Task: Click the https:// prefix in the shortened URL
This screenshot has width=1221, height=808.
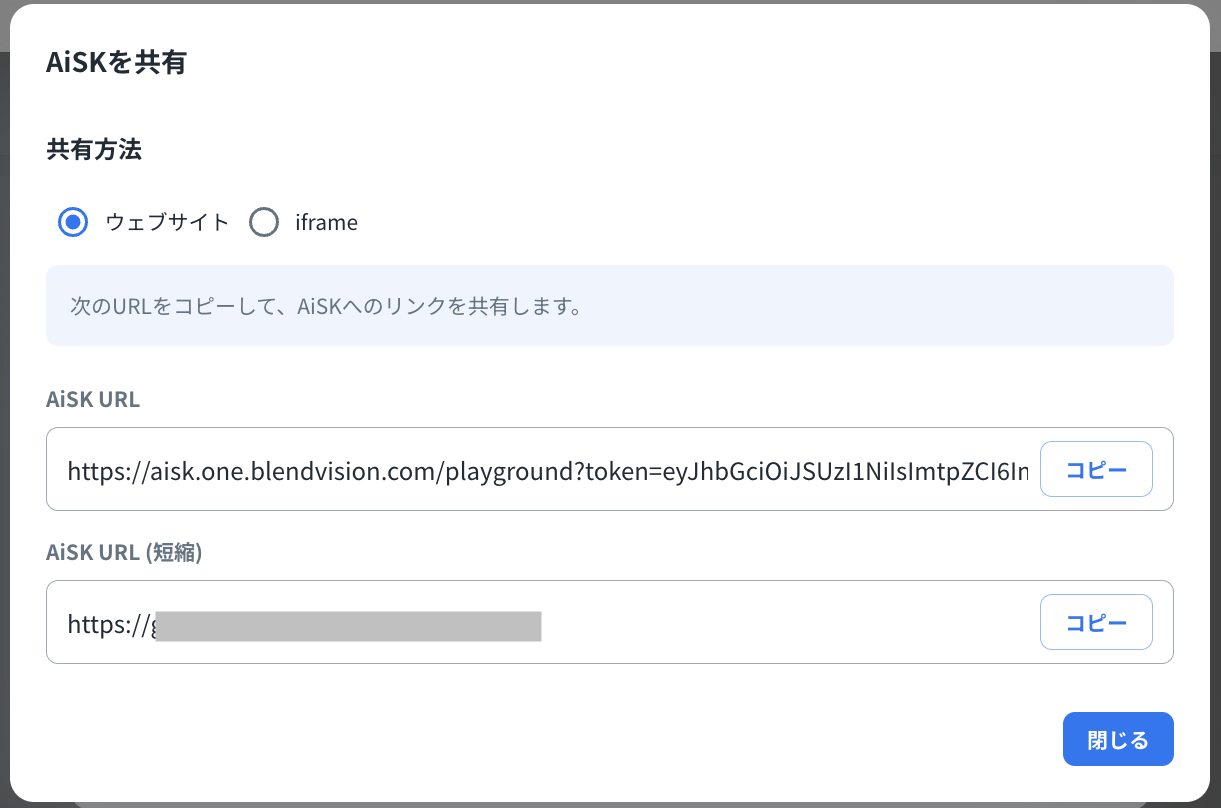Action: (x=107, y=626)
